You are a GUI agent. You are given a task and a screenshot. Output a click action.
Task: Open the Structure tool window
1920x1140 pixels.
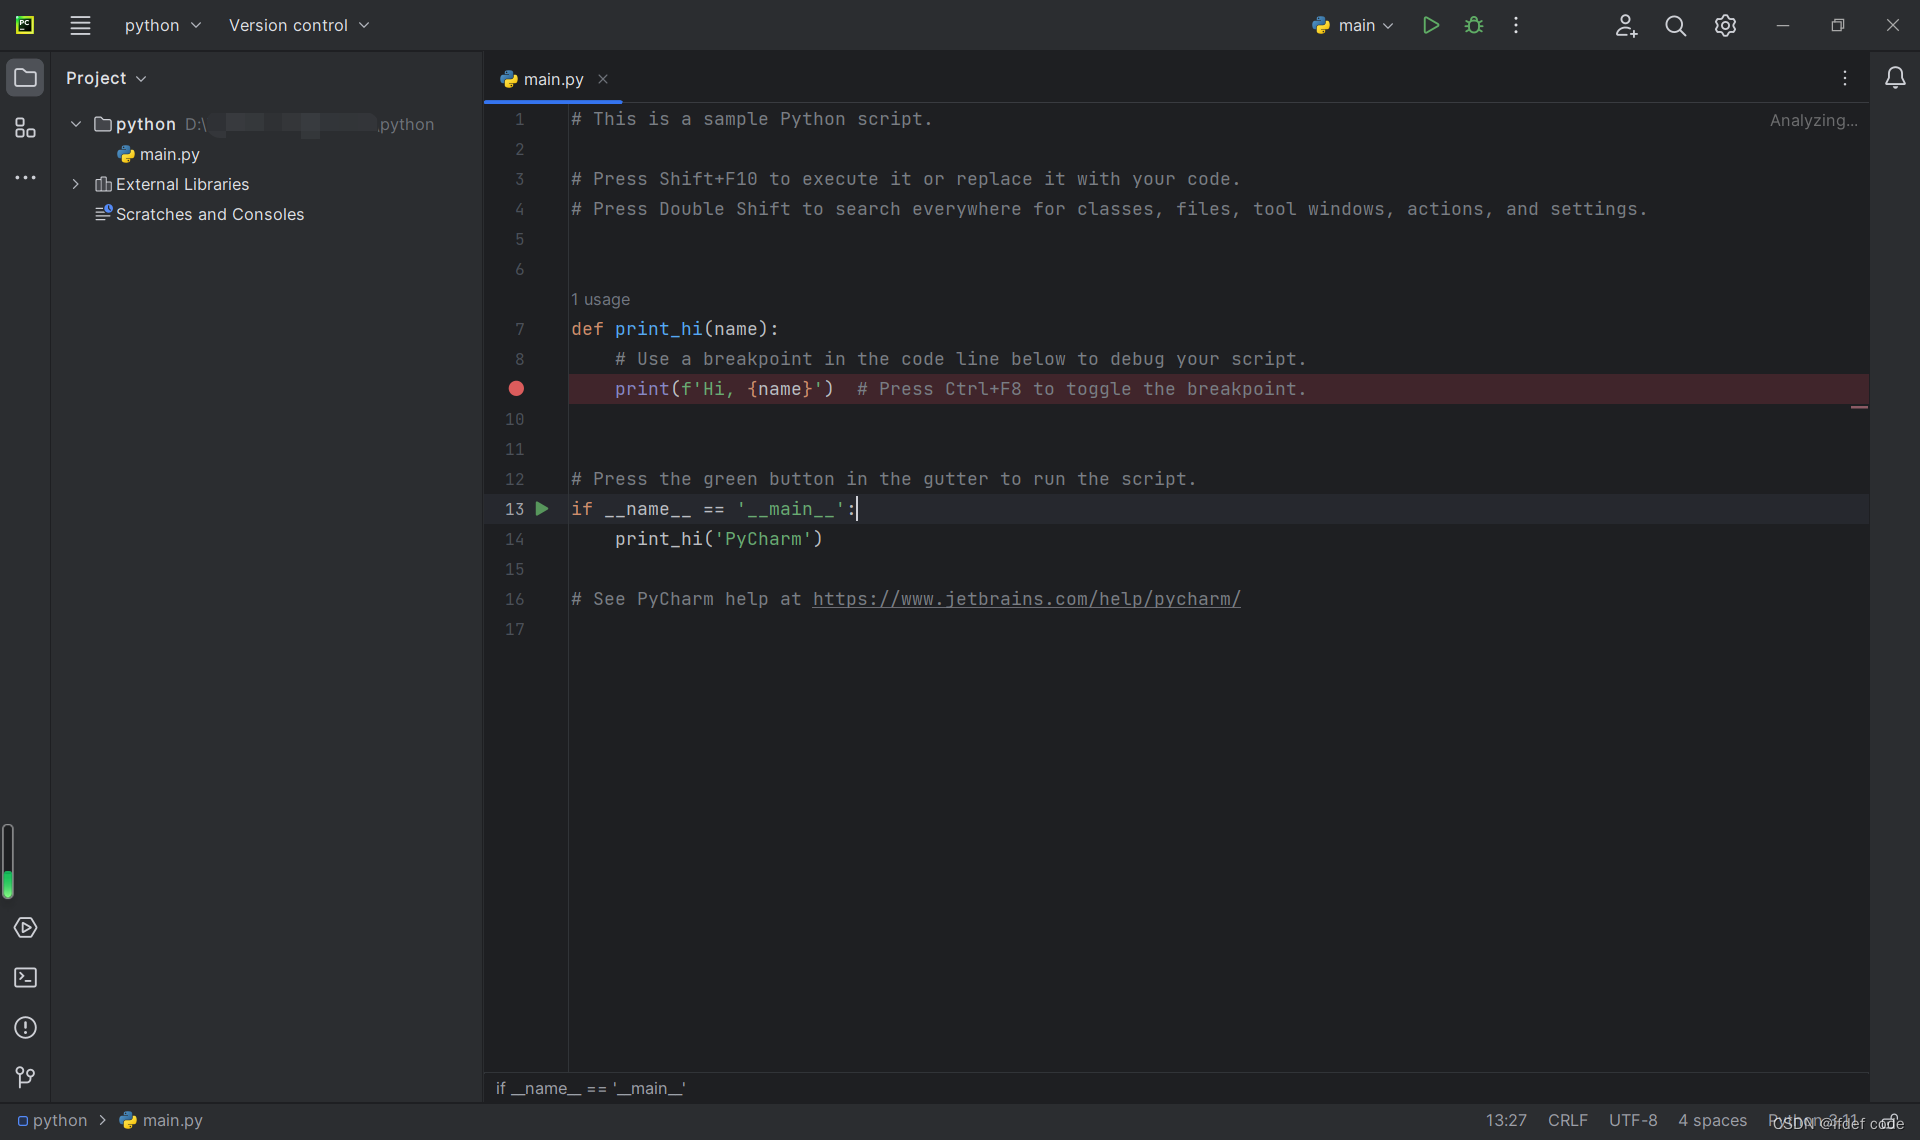(25, 127)
